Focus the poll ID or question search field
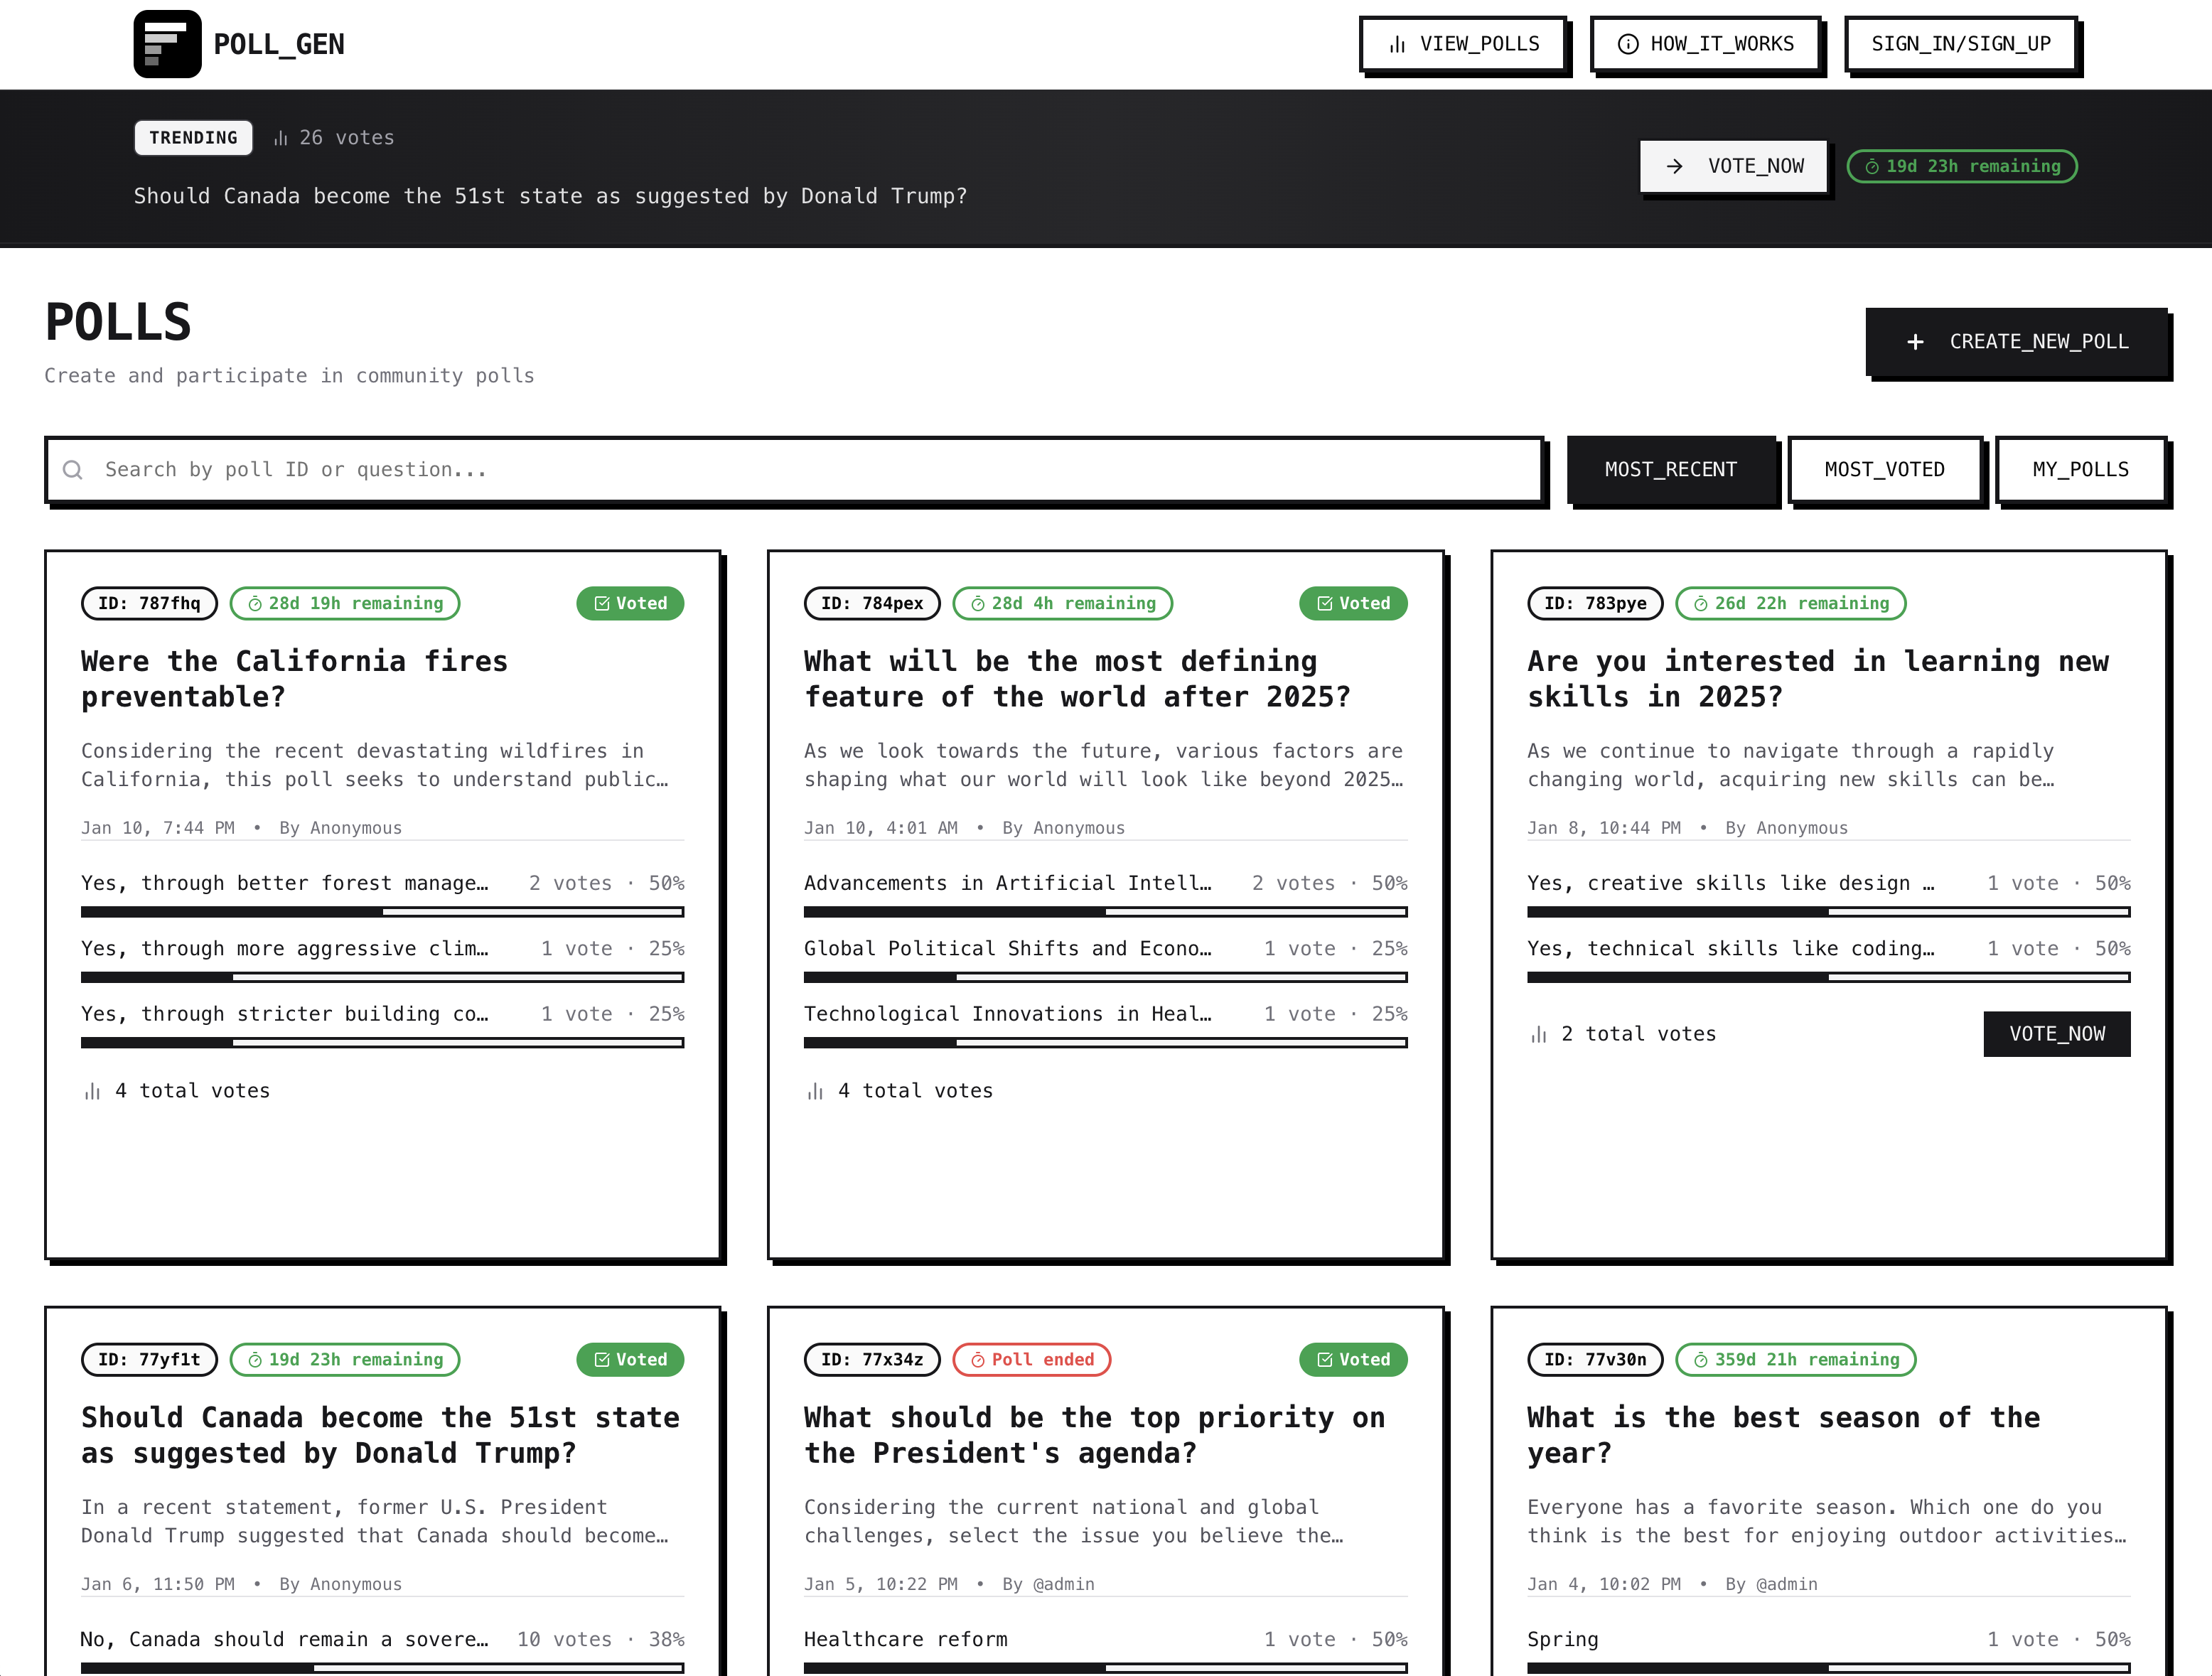This screenshot has height=1676, width=2212. click(800, 469)
